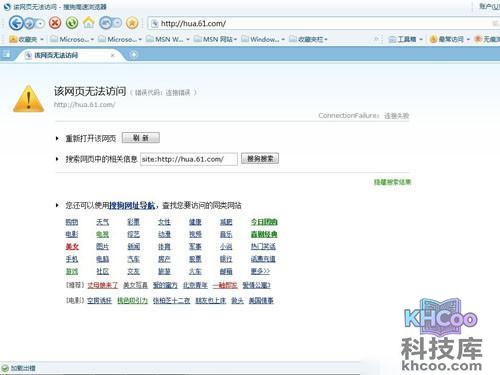Viewport: 500px width, 375px height.
Task: Click the 搜狗搜索 search button
Action: pyautogui.click(x=260, y=159)
